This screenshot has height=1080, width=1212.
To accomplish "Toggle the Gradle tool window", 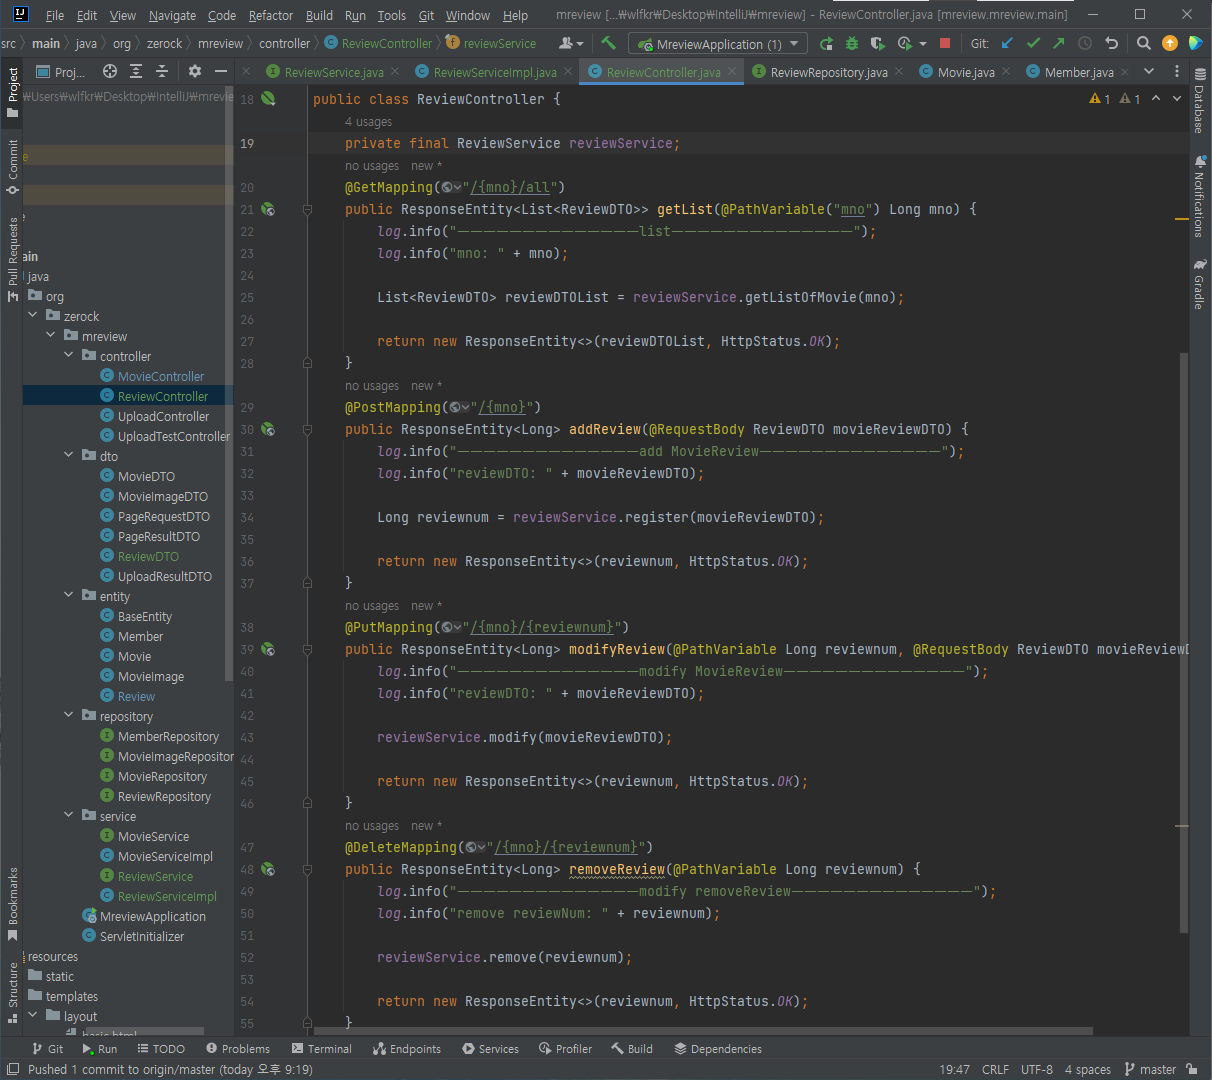I will 1198,284.
